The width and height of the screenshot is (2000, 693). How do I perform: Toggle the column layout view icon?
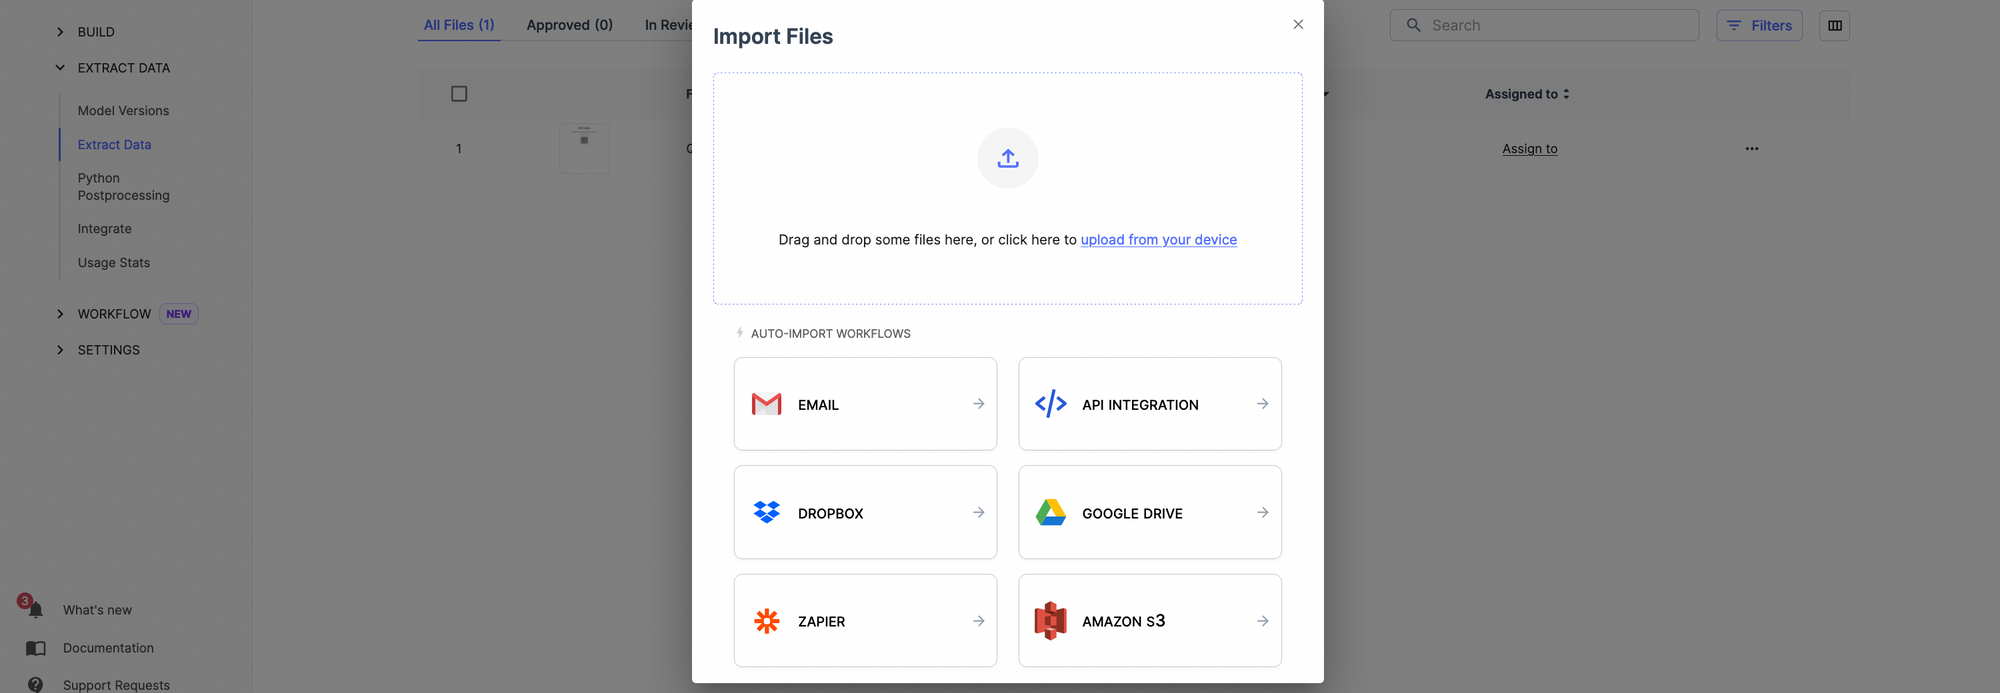pyautogui.click(x=1834, y=26)
